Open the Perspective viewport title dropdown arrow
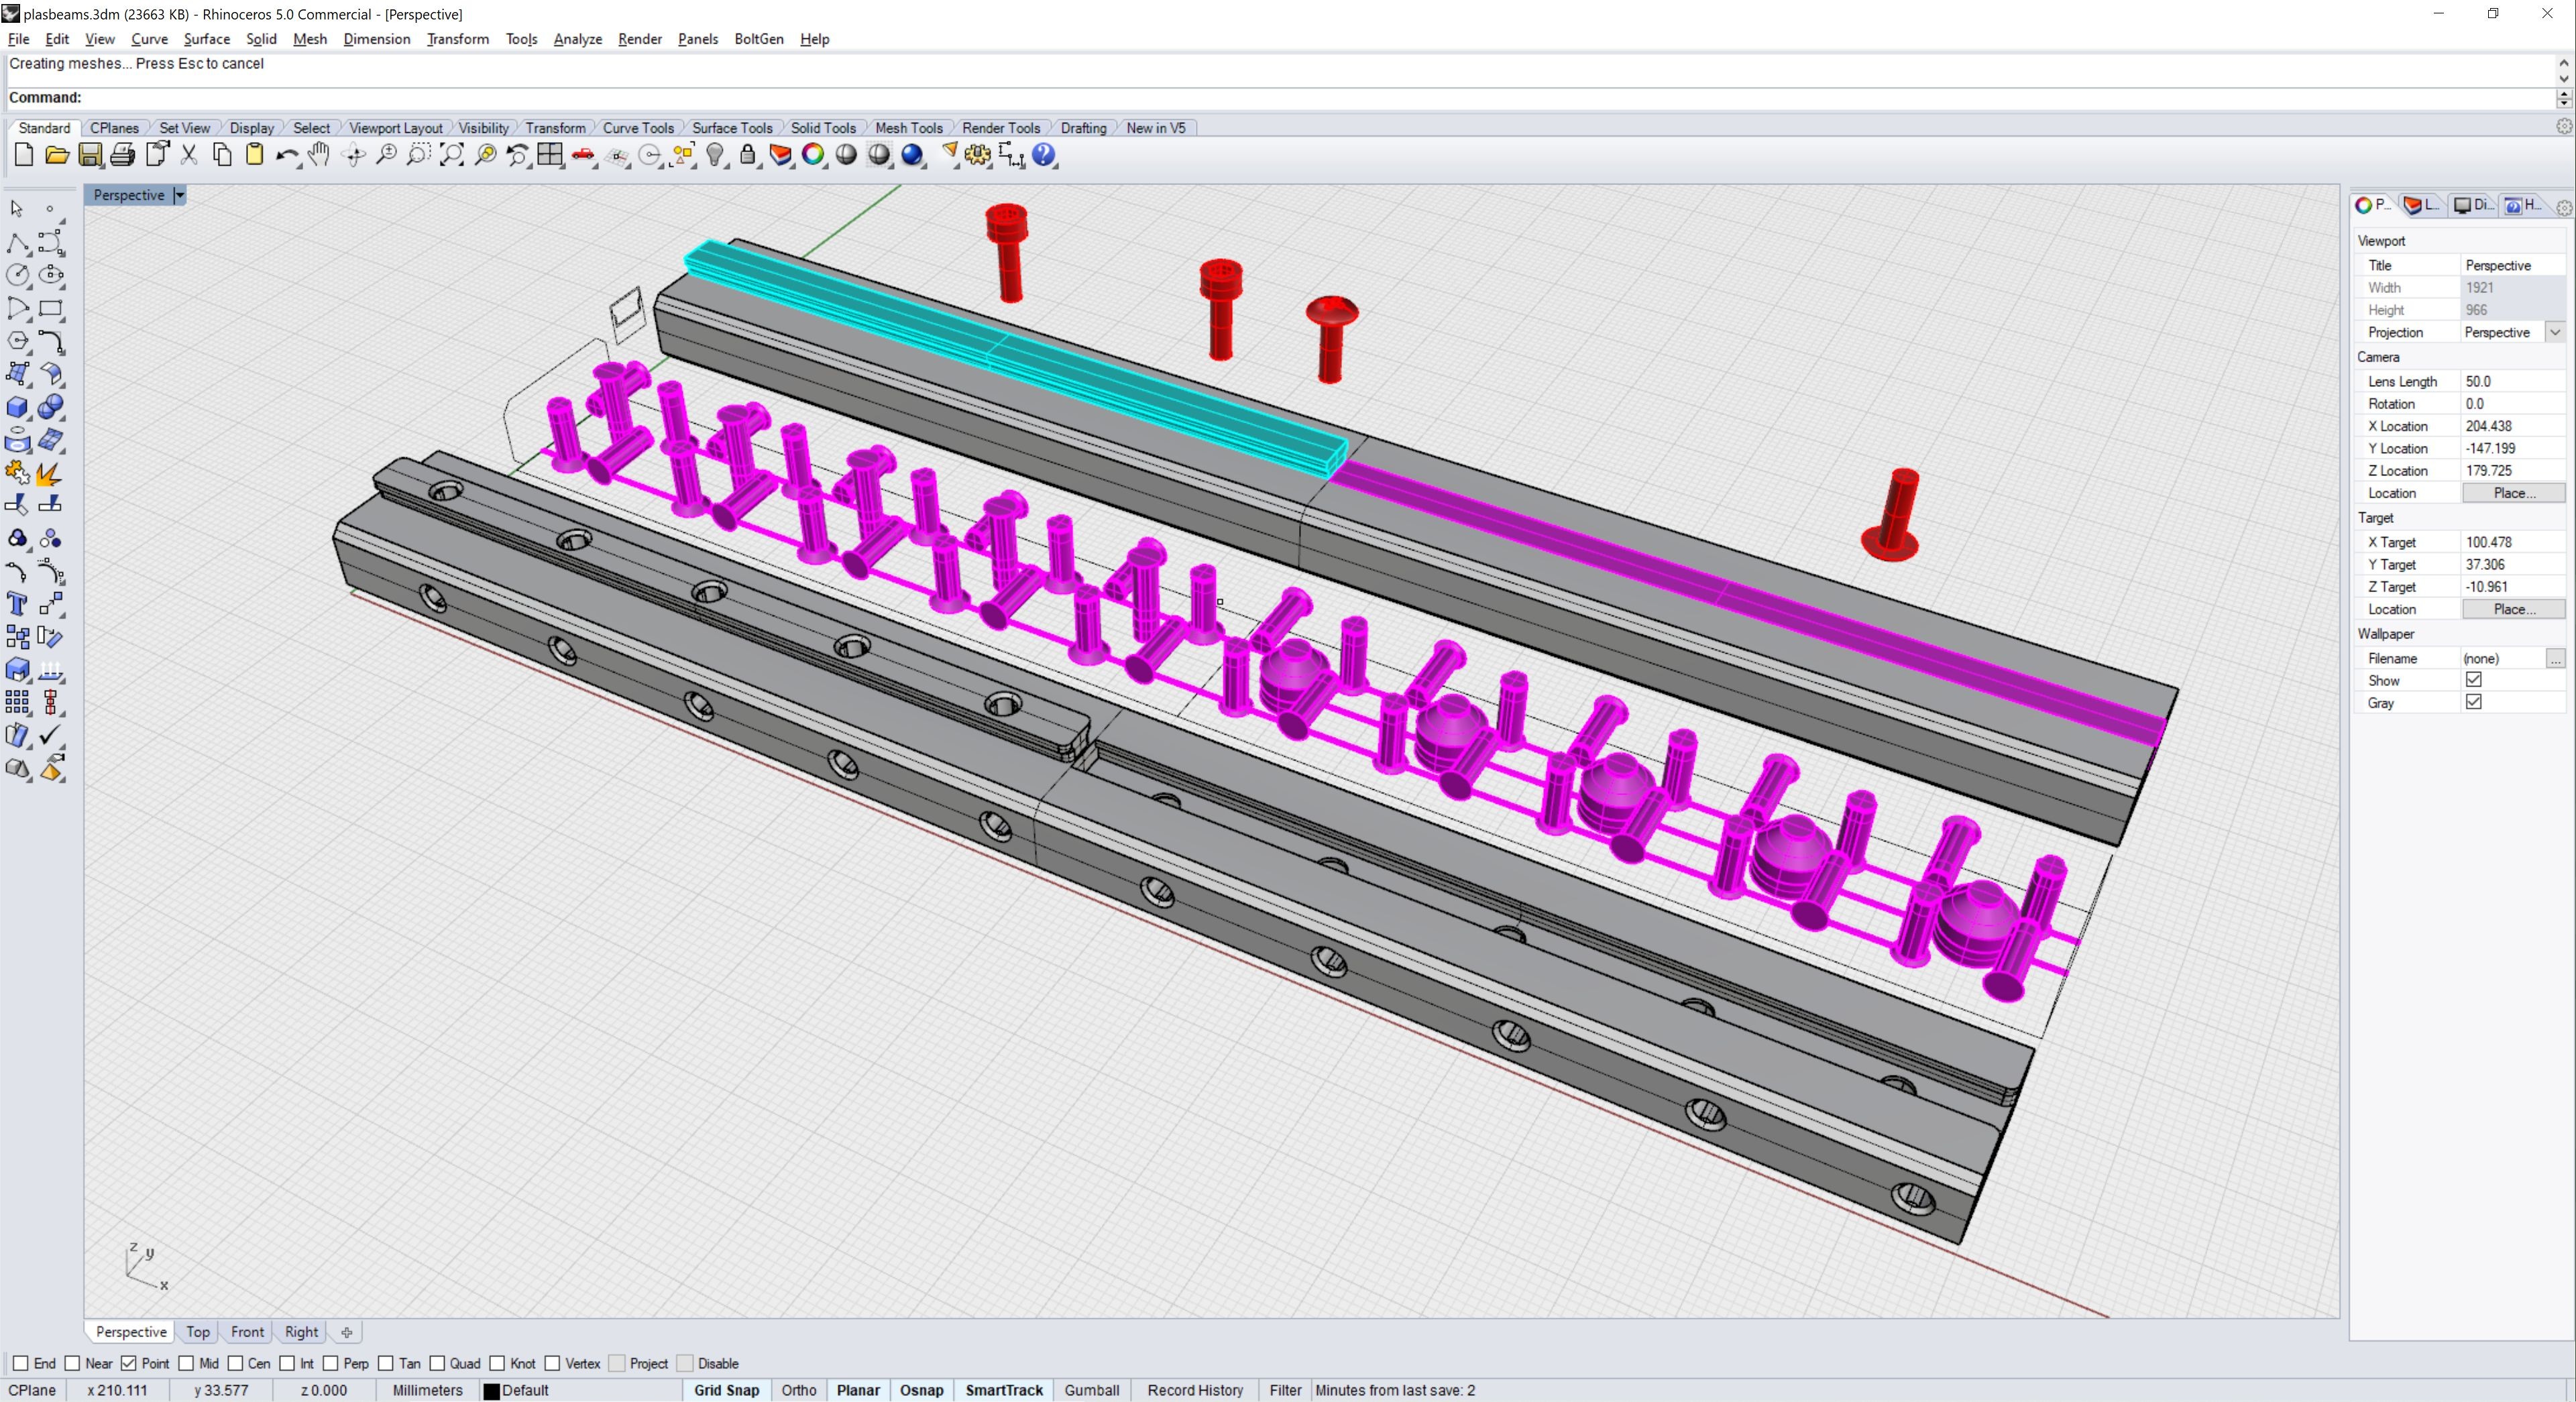This screenshot has height=1402, width=2576. pyautogui.click(x=180, y=195)
